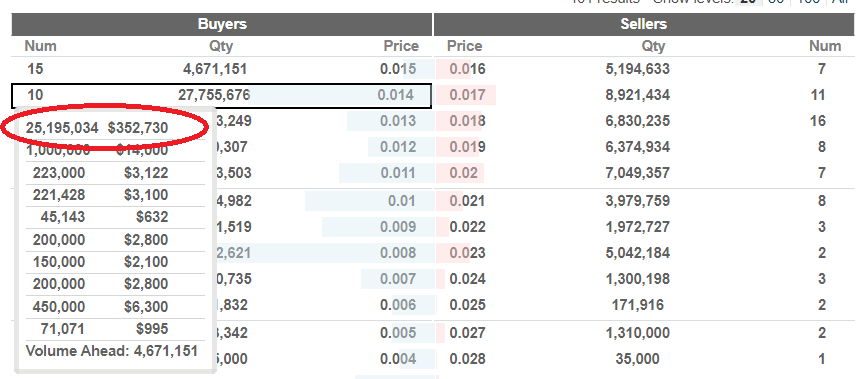Select seller quantity 6,830,235

pyautogui.click(x=638, y=121)
